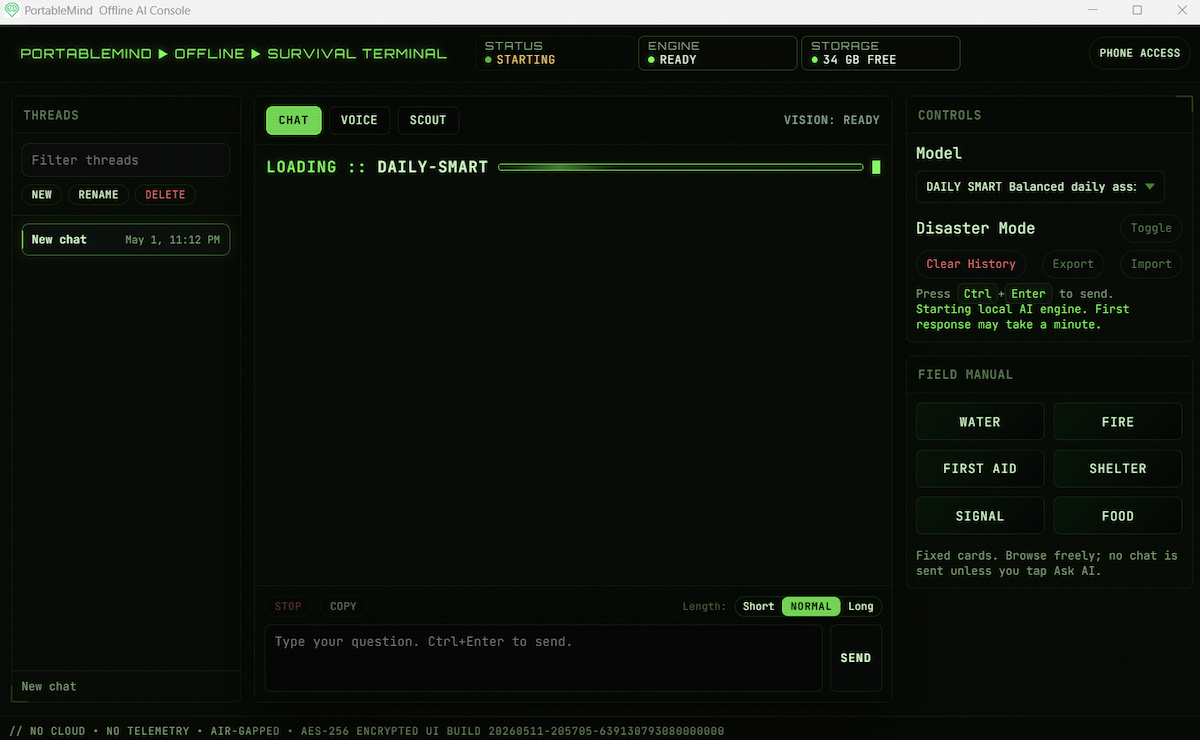1200x740 pixels.
Task: Open the SIGNAL field manual card
Action: click(980, 516)
